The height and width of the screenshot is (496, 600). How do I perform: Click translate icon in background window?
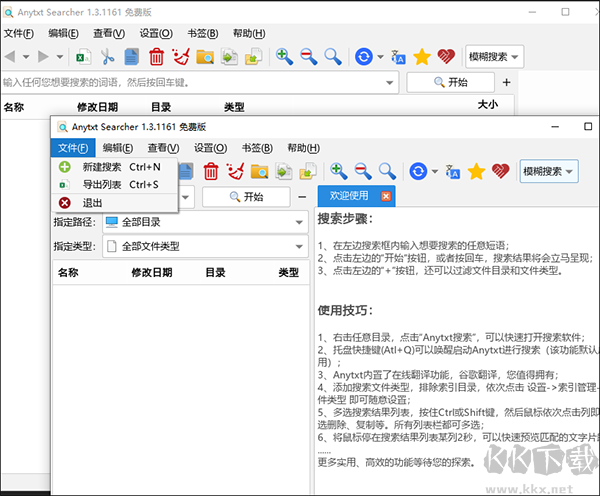[398, 57]
